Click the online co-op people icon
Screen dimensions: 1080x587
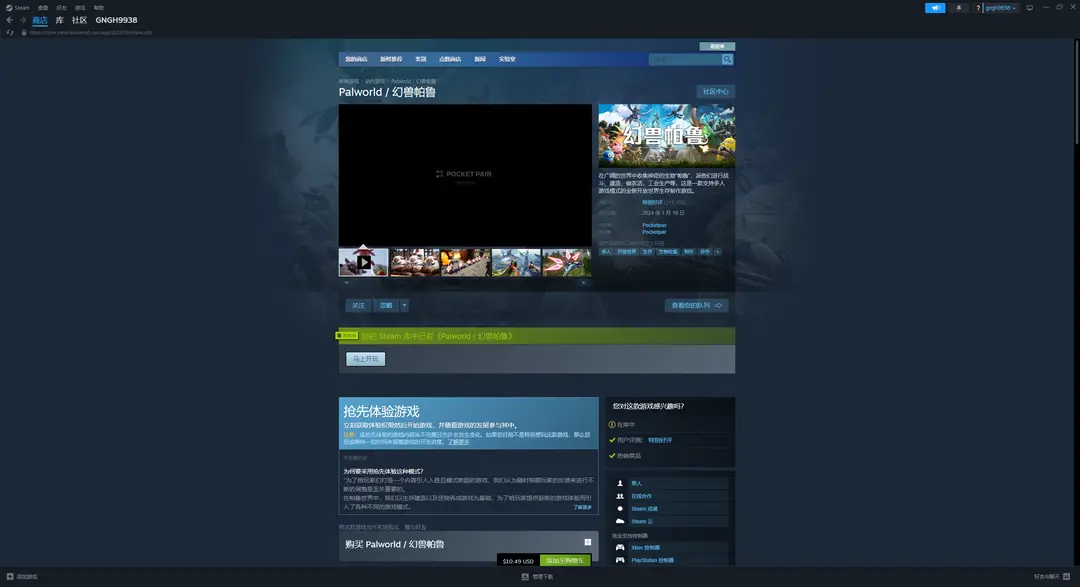[x=620, y=496]
